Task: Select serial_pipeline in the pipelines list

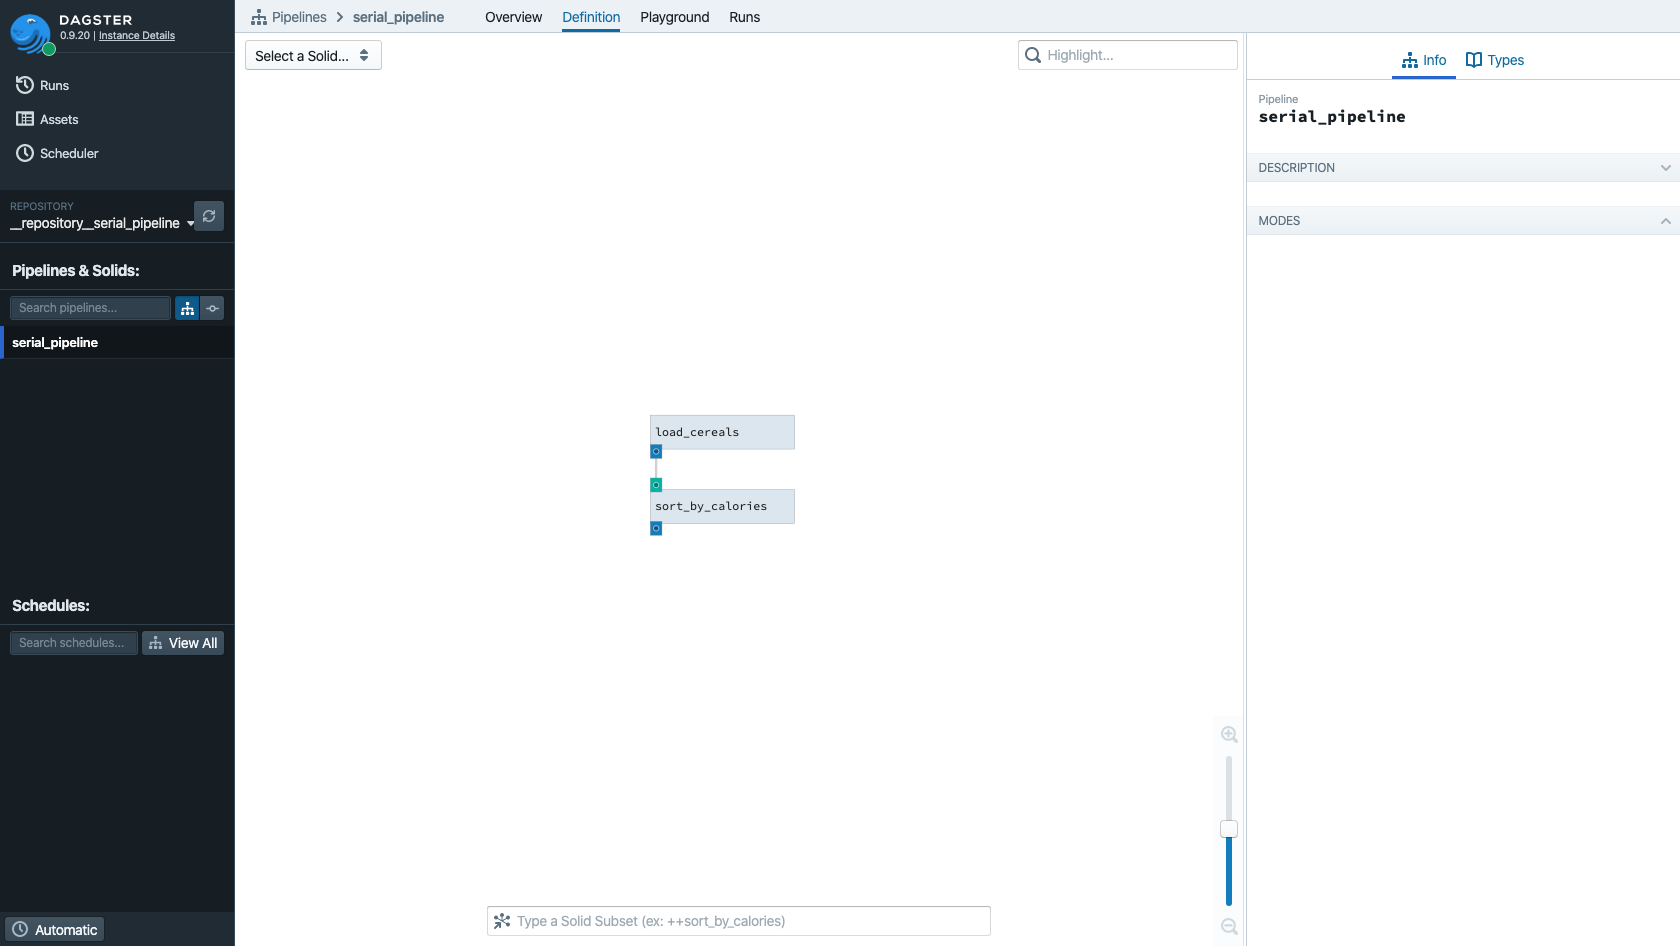Action: tap(117, 342)
